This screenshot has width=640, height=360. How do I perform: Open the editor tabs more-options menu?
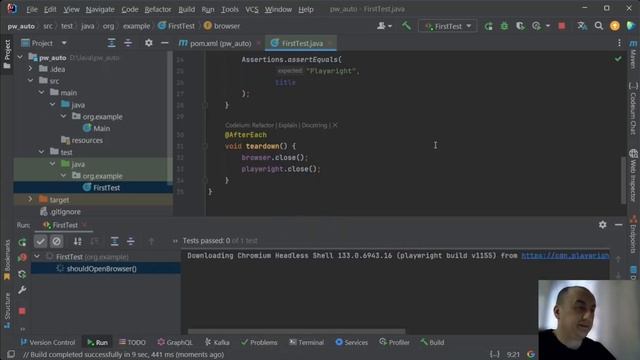coord(619,43)
